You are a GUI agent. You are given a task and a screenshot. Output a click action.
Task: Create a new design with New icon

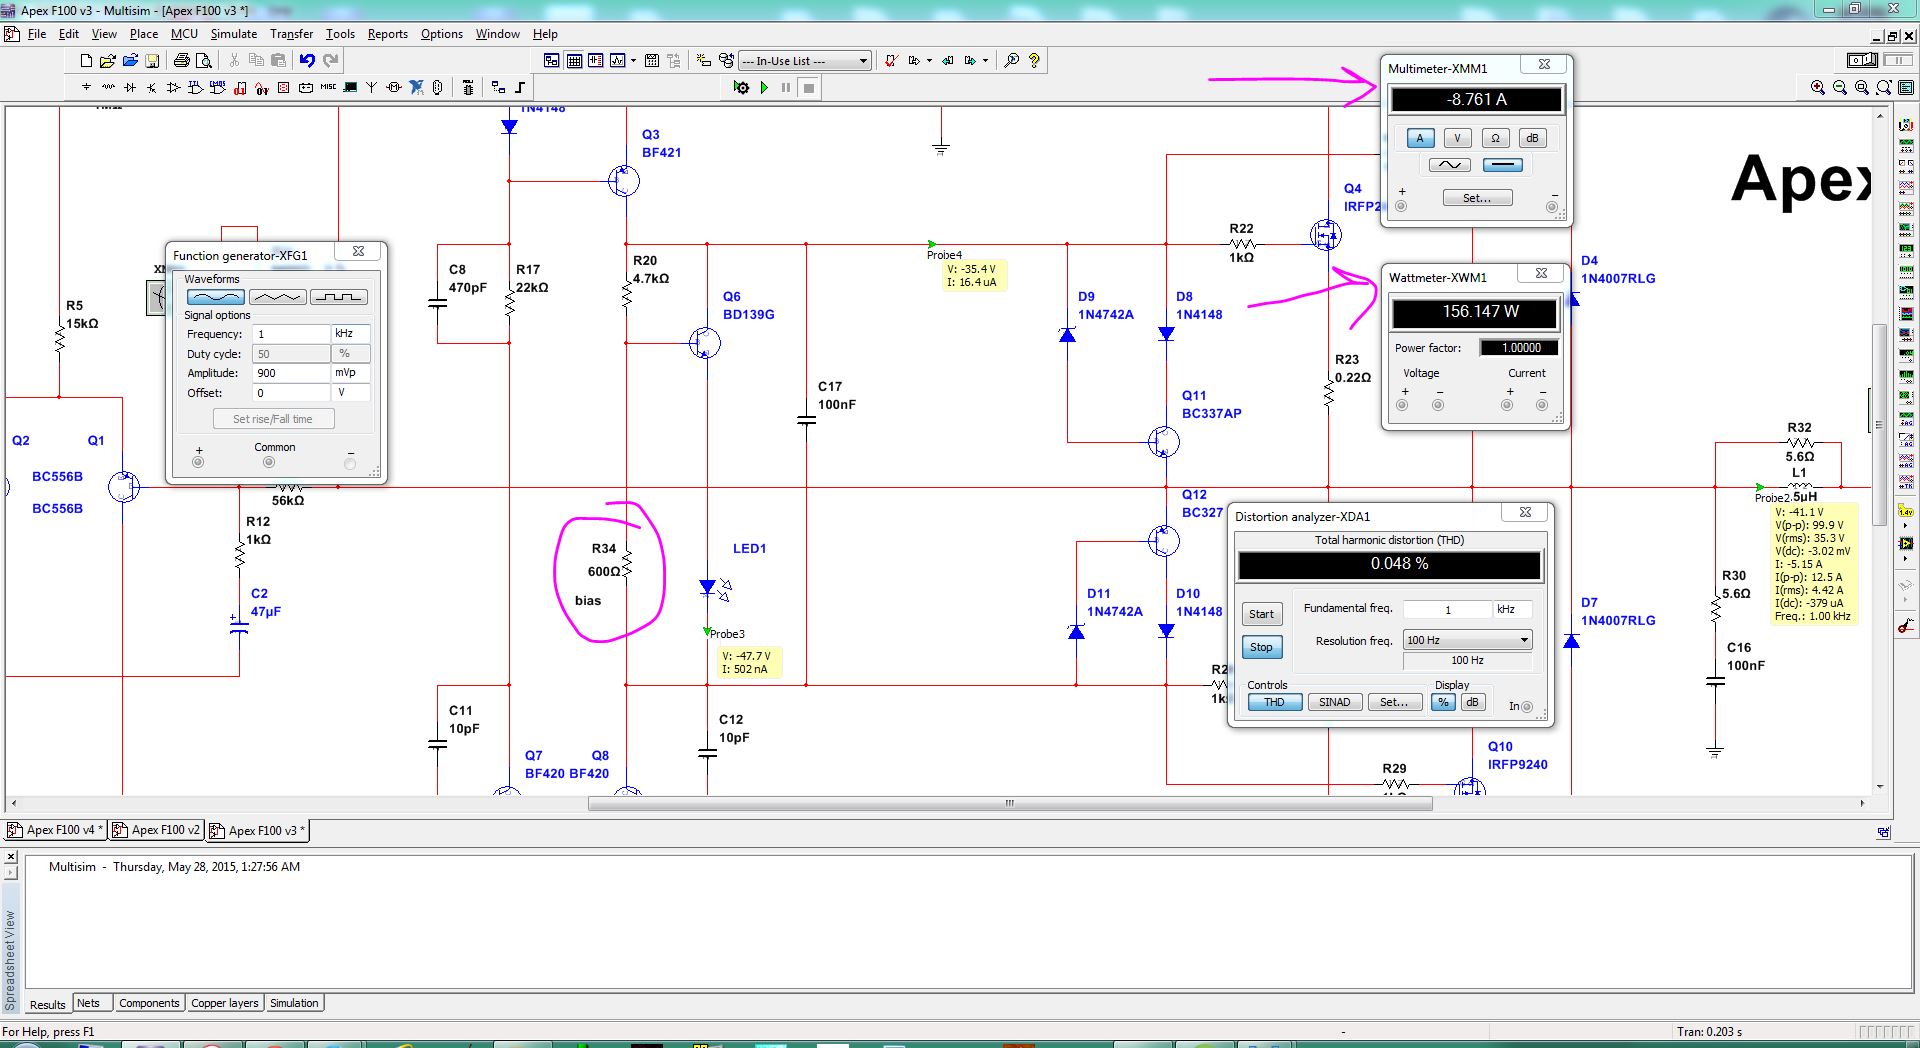click(86, 61)
